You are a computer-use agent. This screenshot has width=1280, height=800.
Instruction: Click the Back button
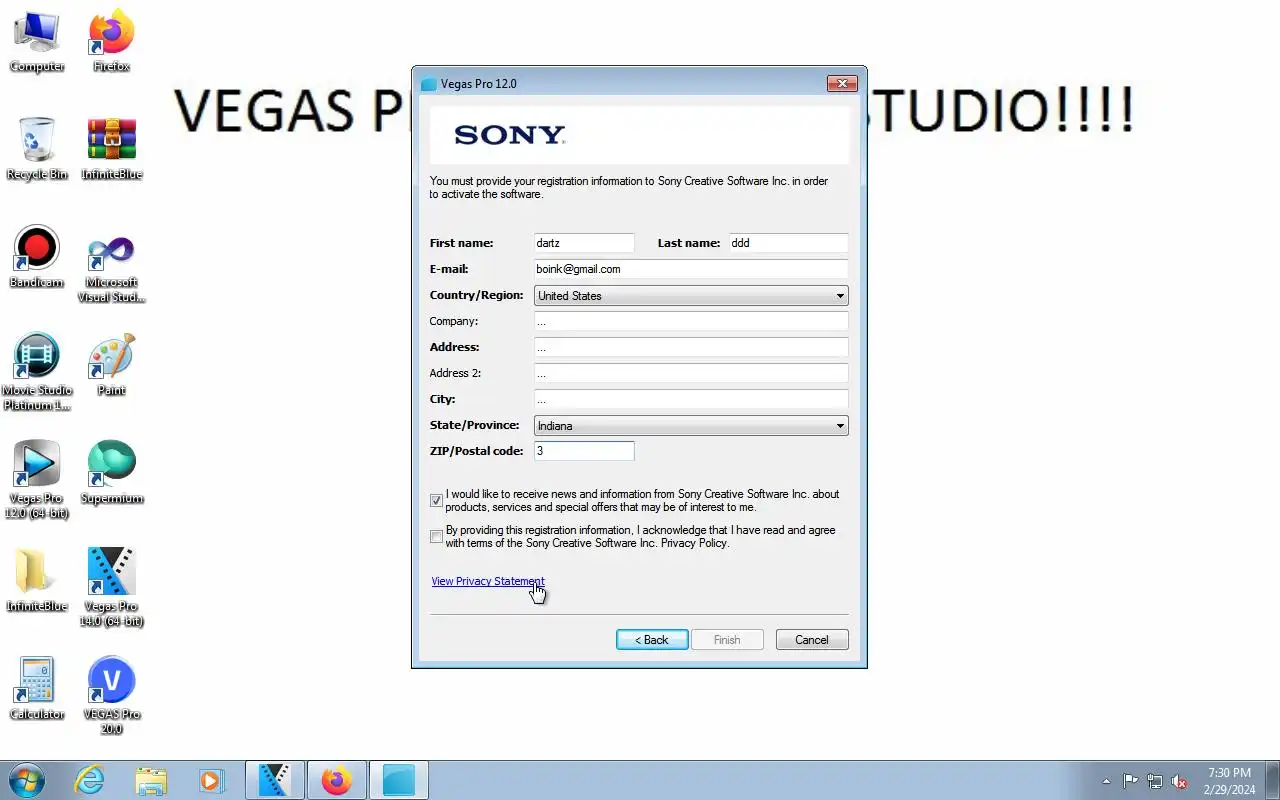[652, 640]
